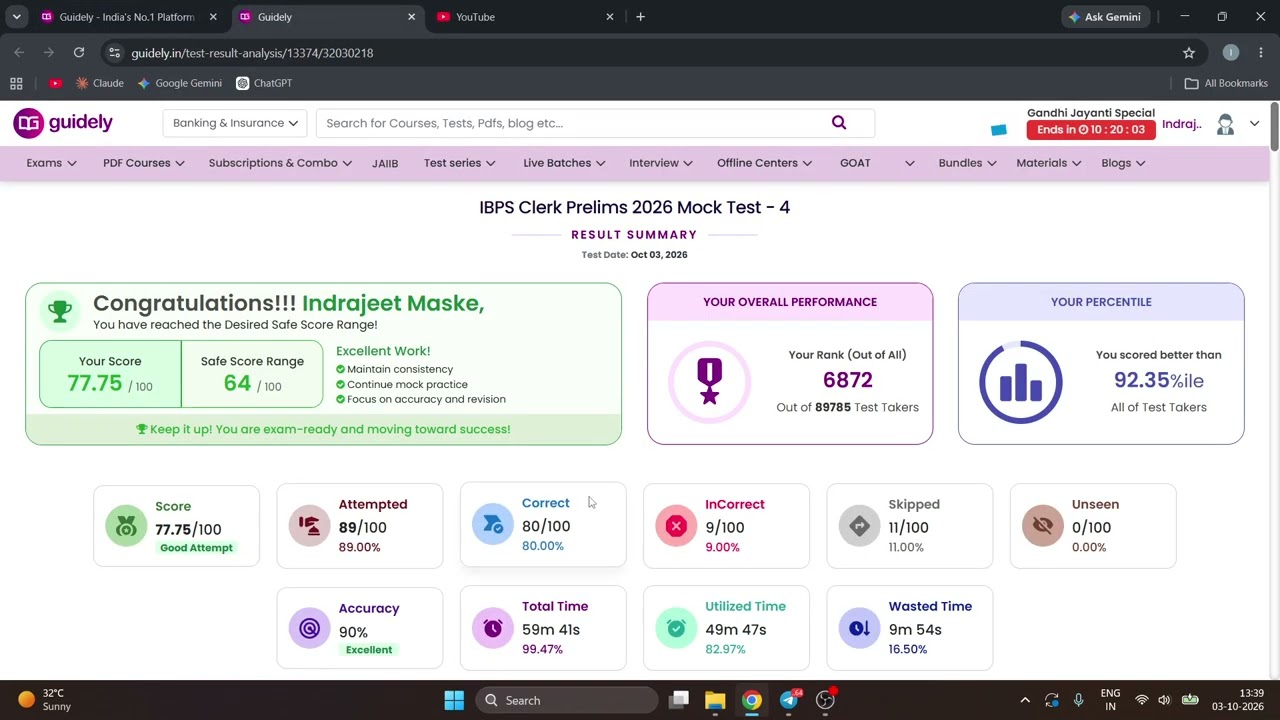The width and height of the screenshot is (1280, 720).
Task: Click Gandhi Jayanti Special countdown banner
Action: click(x=1090, y=123)
